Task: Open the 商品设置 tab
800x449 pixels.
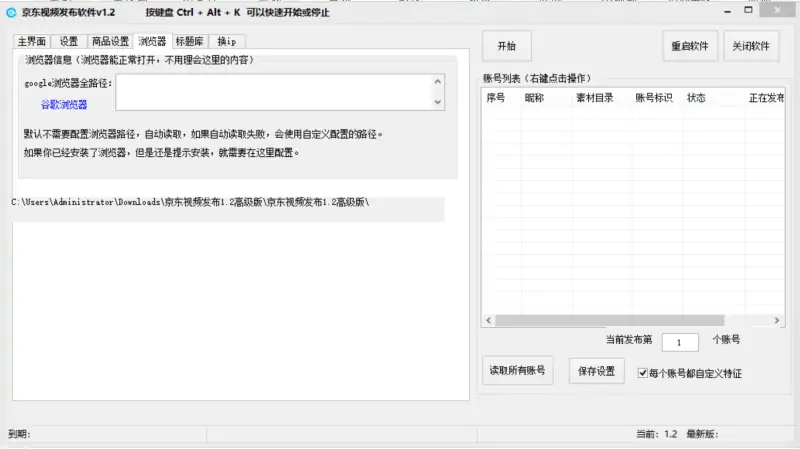Action: [x=110, y=41]
